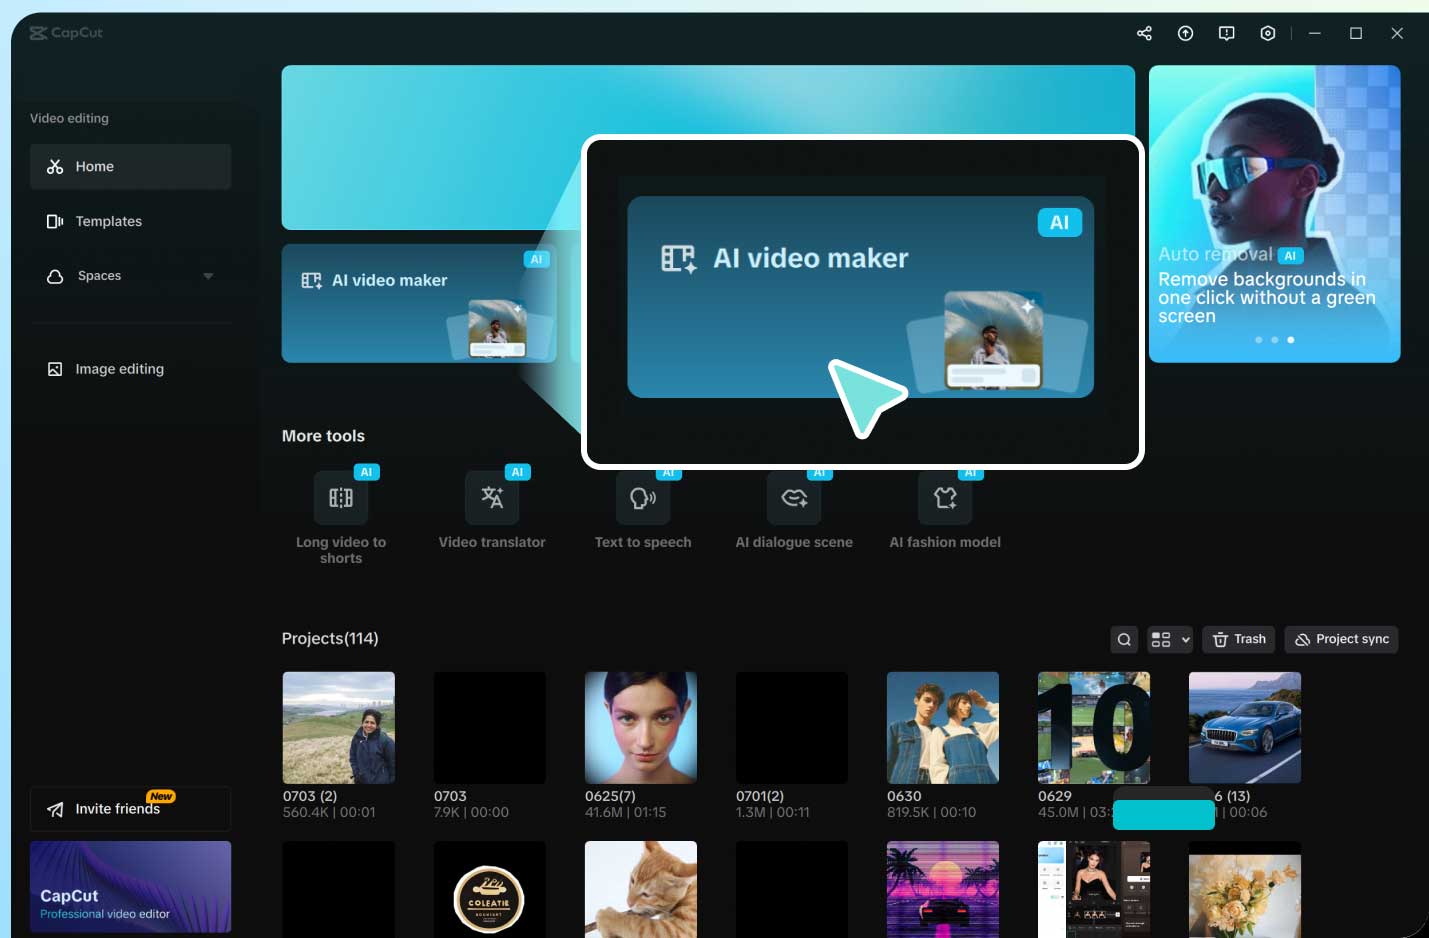Open the phone editing screenshot project thumbnail

(1094, 890)
